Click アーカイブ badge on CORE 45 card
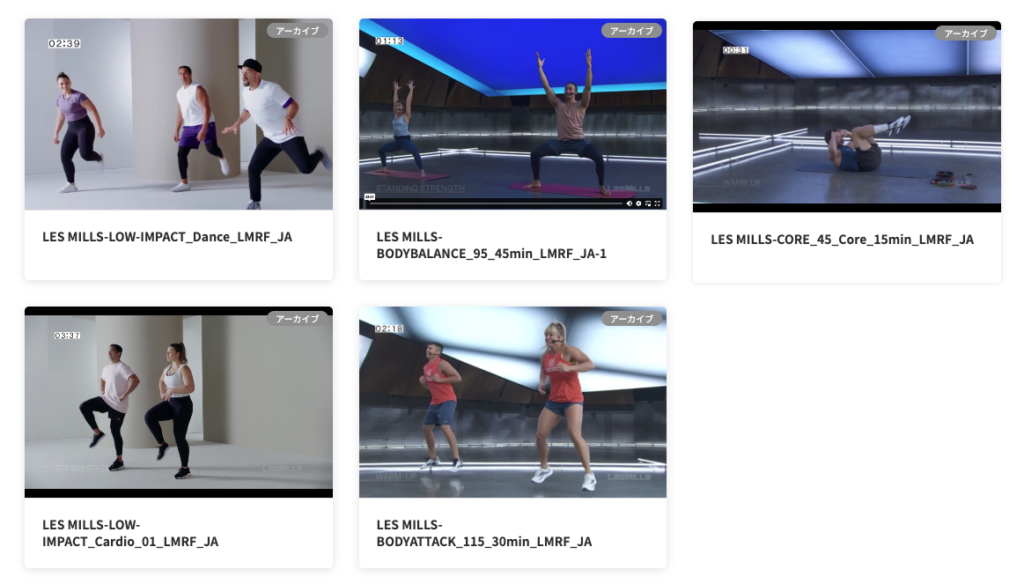 966,33
